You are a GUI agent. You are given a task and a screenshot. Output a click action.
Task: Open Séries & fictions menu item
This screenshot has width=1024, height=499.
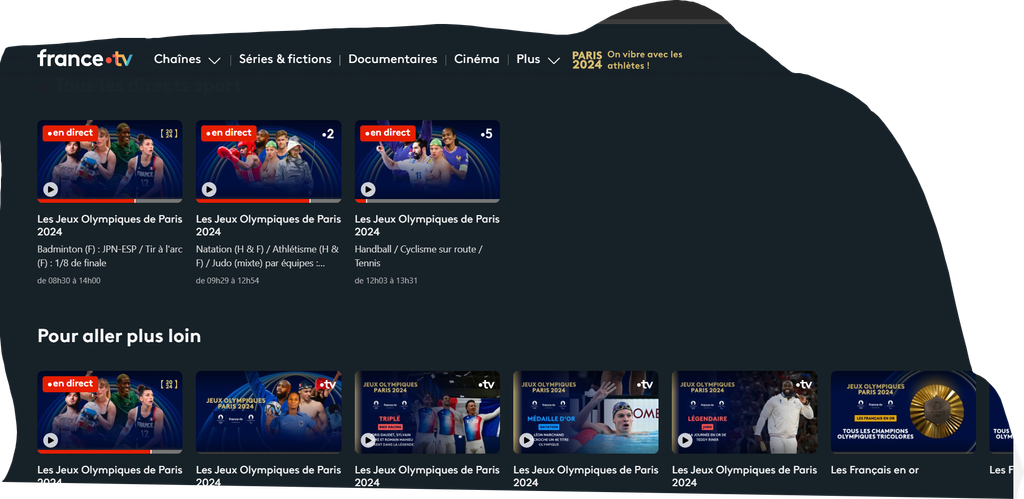[285, 59]
